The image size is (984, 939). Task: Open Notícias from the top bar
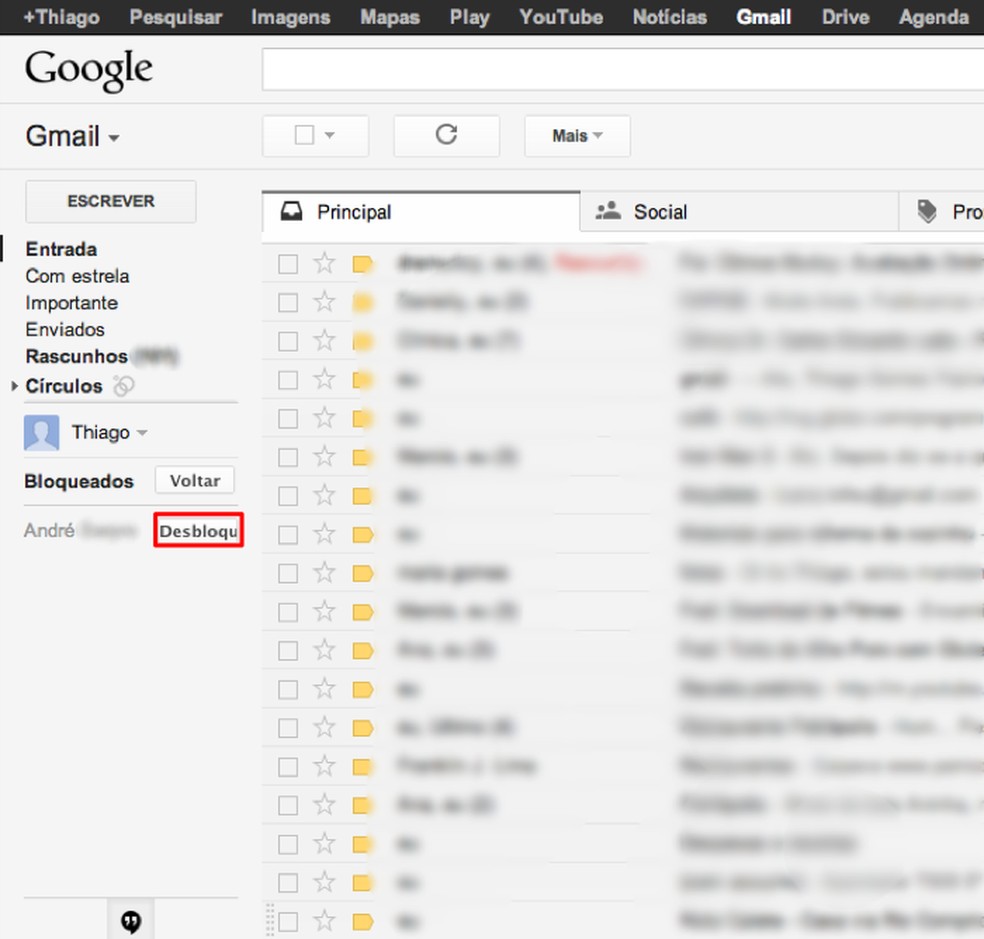tap(670, 17)
